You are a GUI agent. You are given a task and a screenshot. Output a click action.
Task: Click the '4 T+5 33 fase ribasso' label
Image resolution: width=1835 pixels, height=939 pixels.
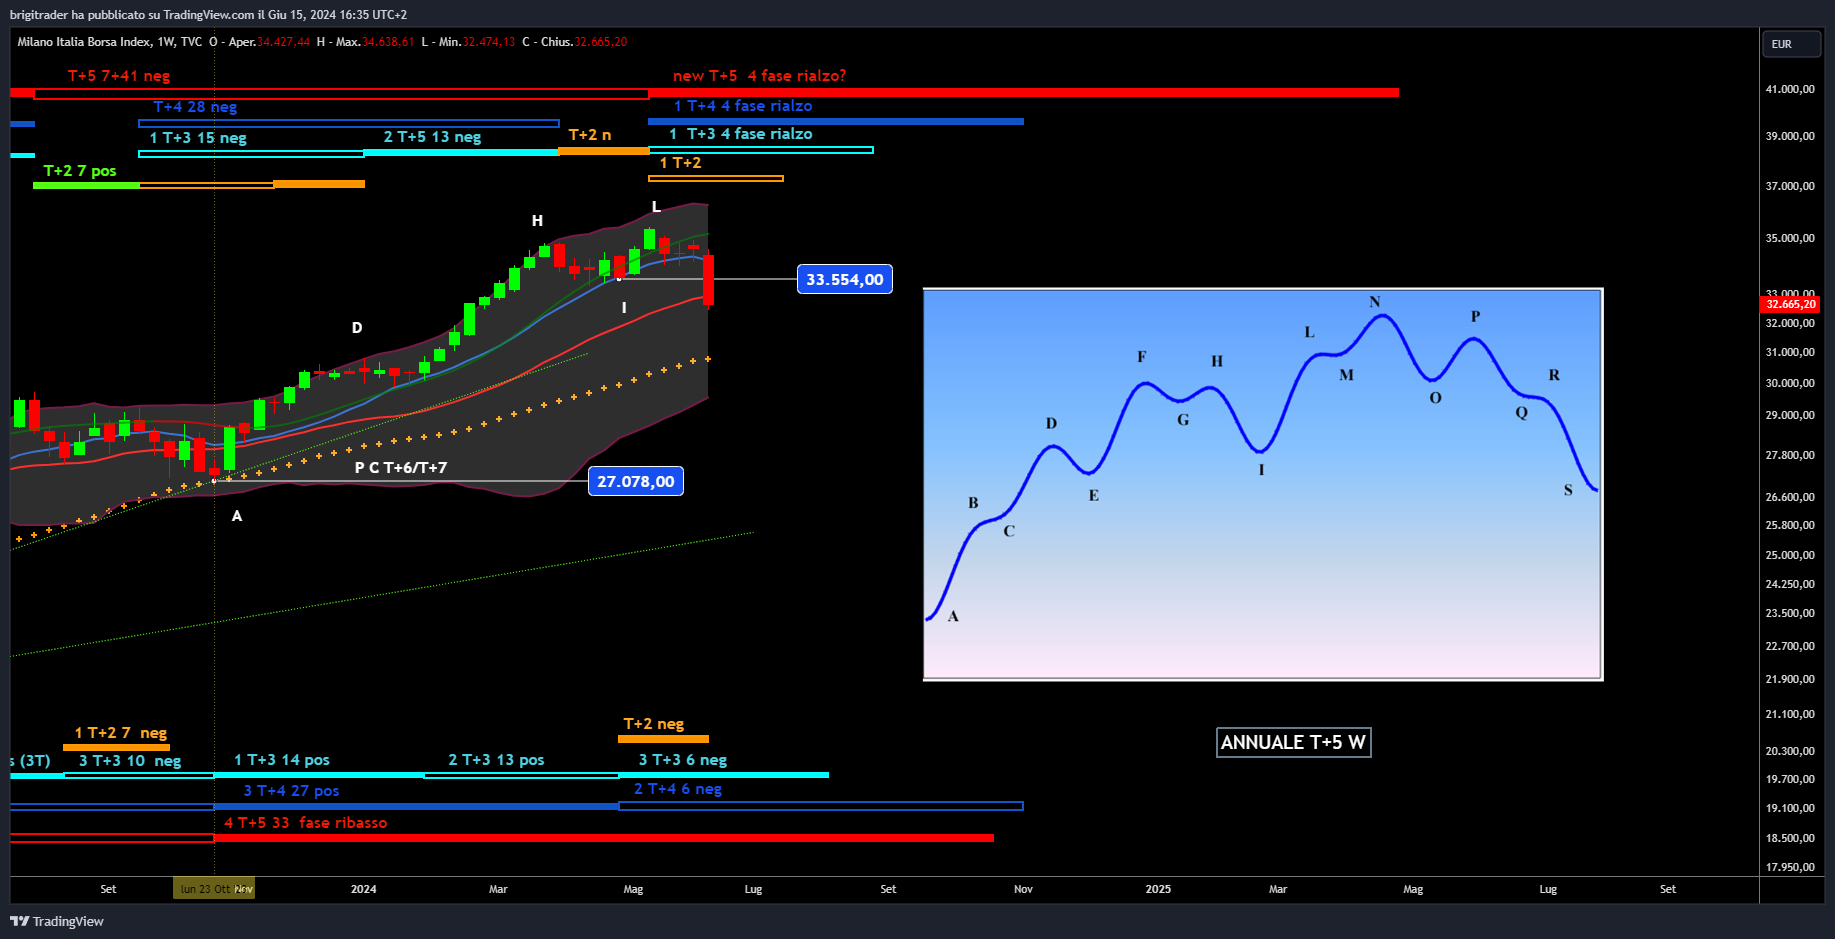(x=305, y=823)
